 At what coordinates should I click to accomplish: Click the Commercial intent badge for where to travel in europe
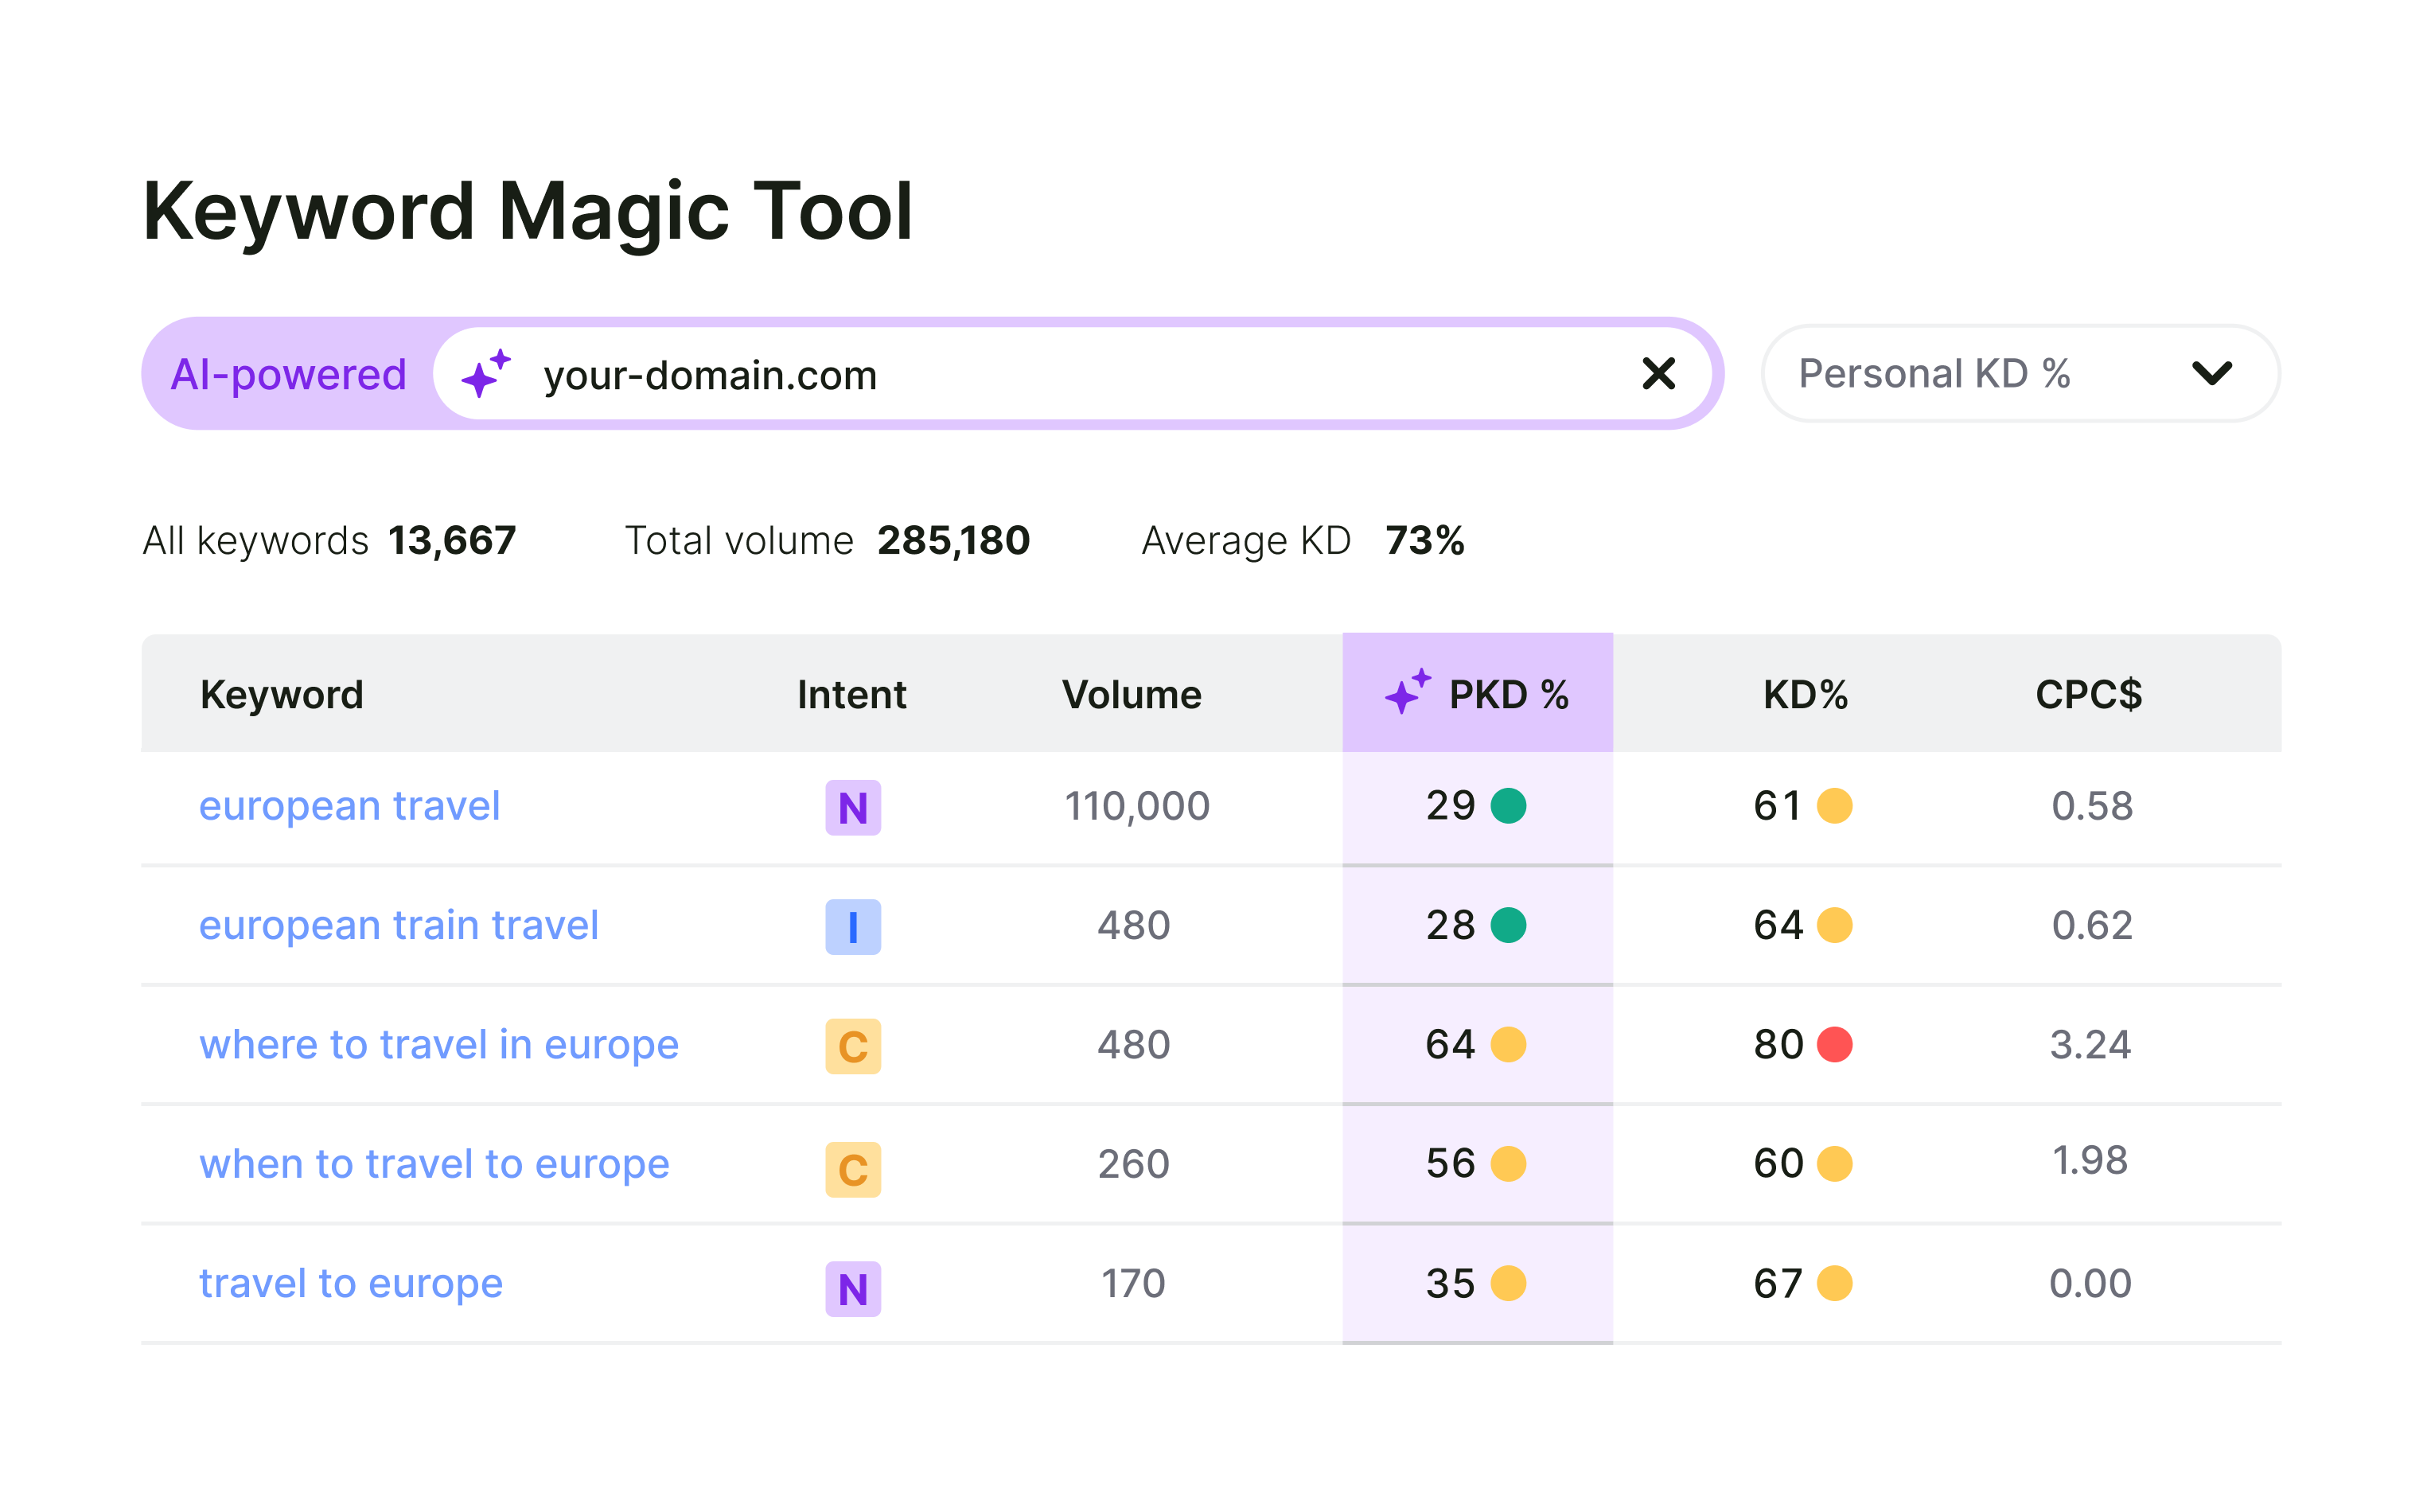coord(852,1046)
